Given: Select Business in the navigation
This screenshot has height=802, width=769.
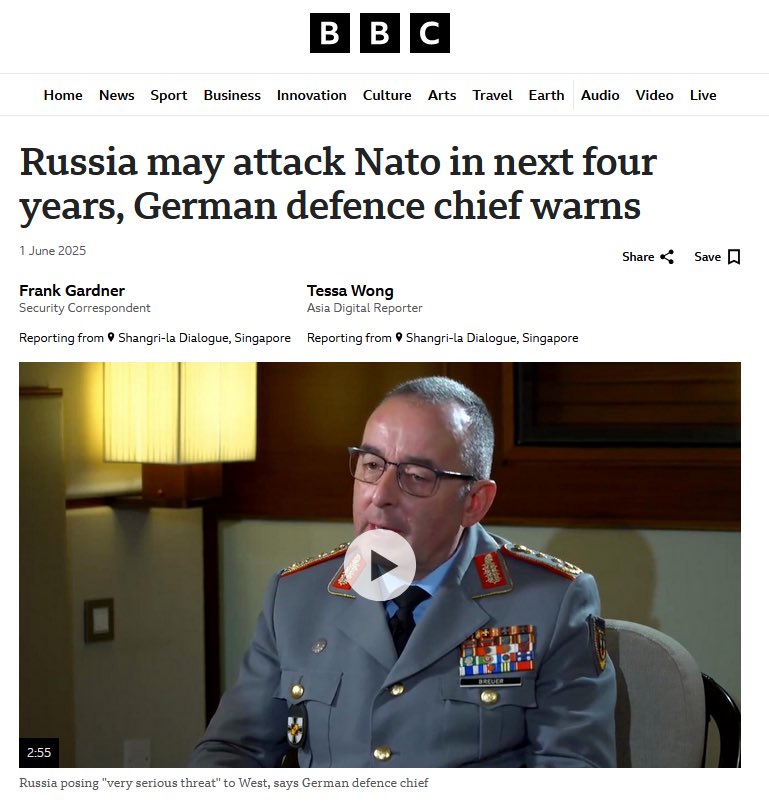Looking at the screenshot, I should click(232, 95).
